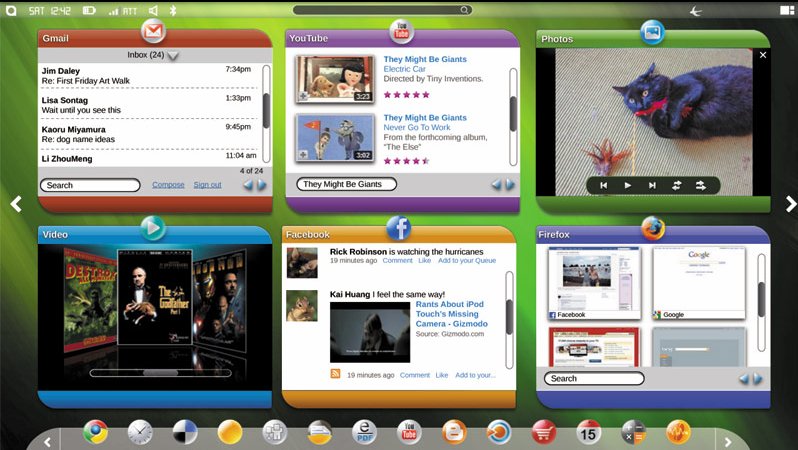Viewport: 798px width, 450px height.
Task: Open the clock app in the dock
Action: (140, 433)
